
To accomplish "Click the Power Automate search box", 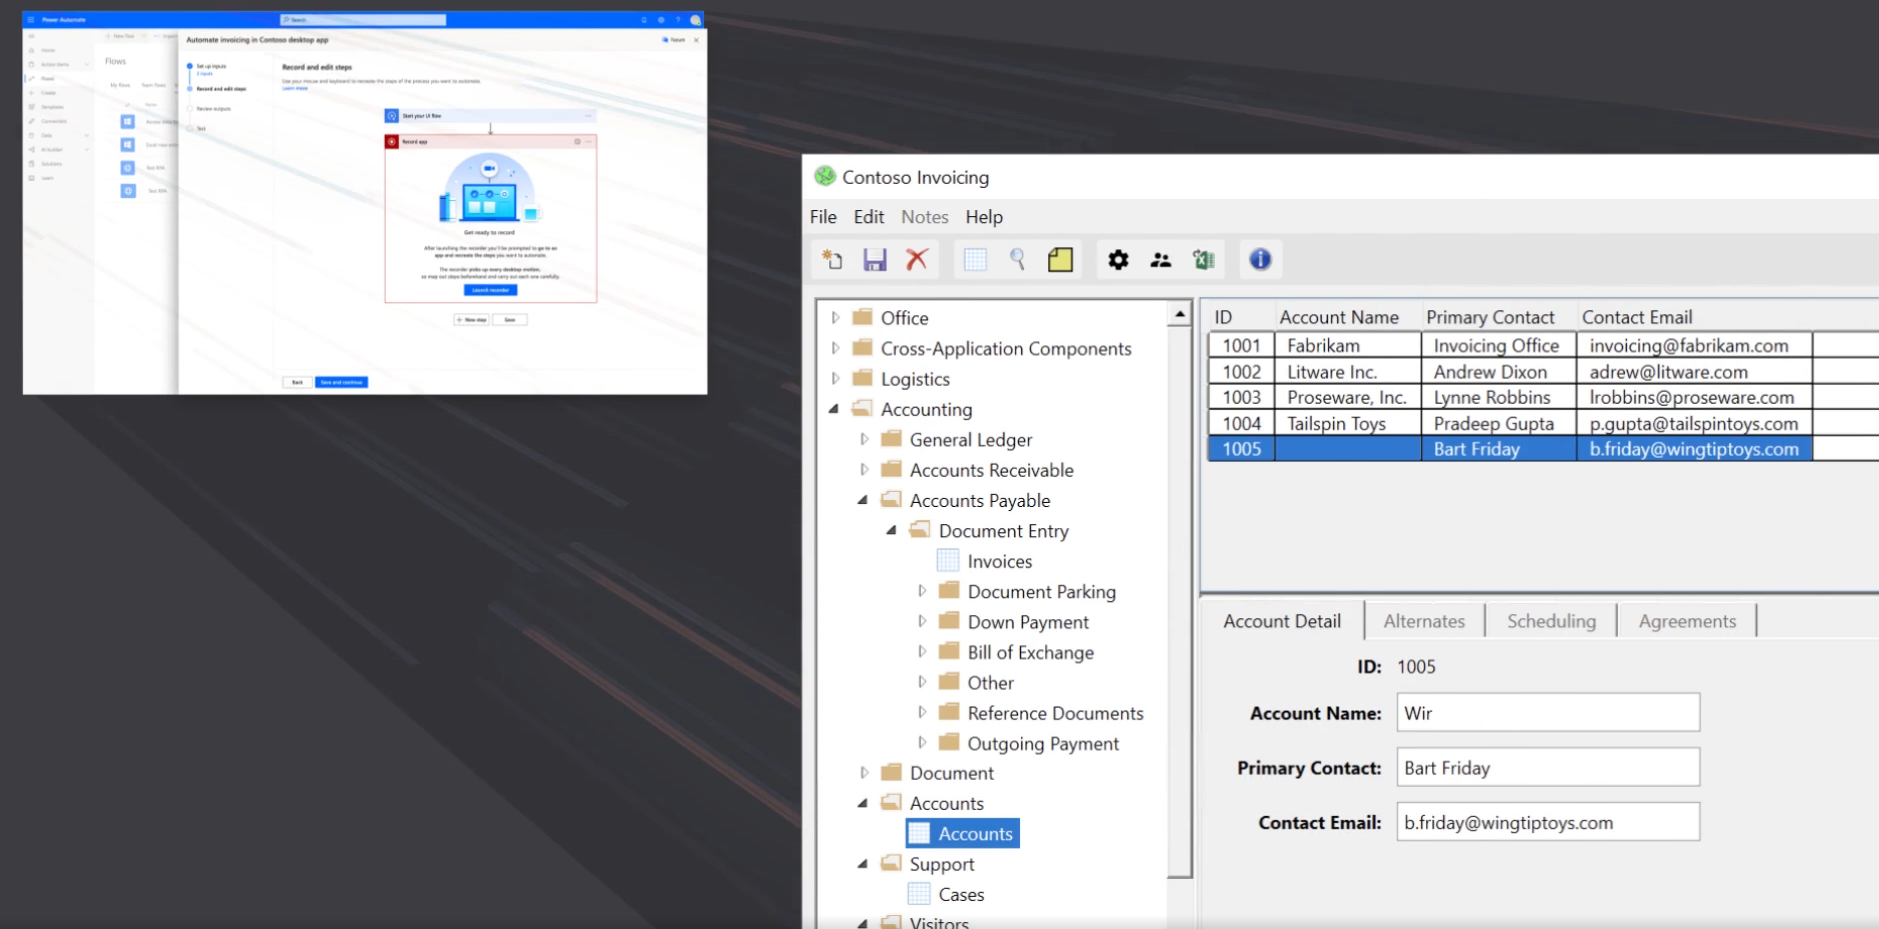I will [x=363, y=20].
